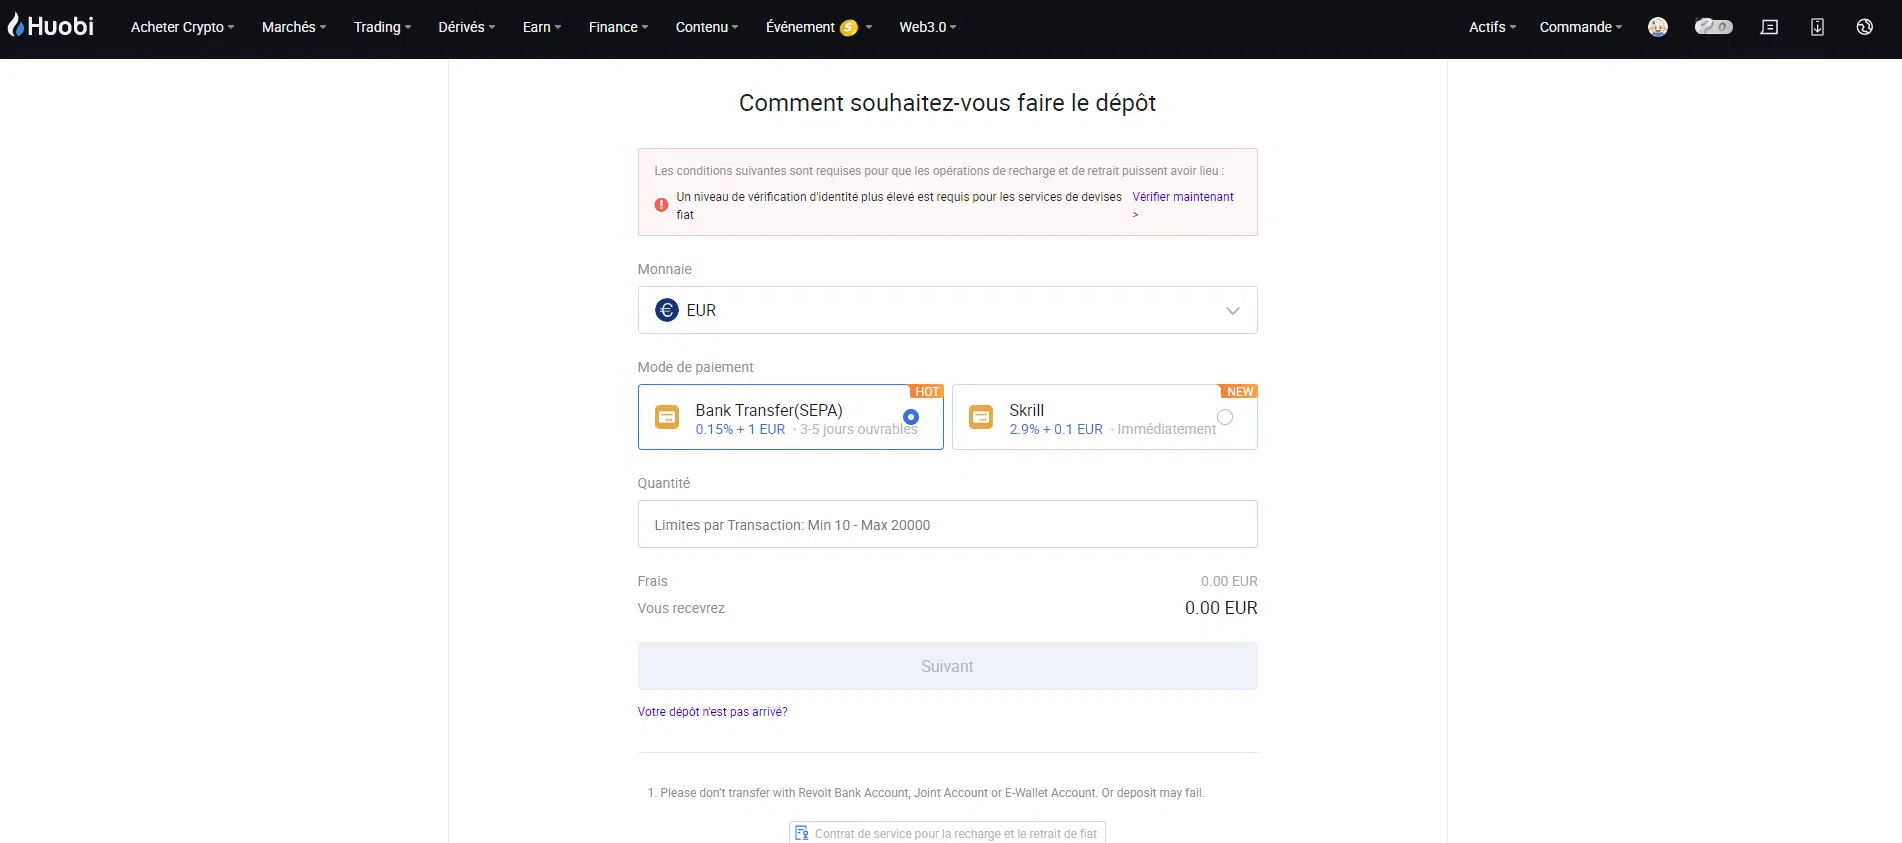Click the euro currency symbol icon

click(667, 310)
